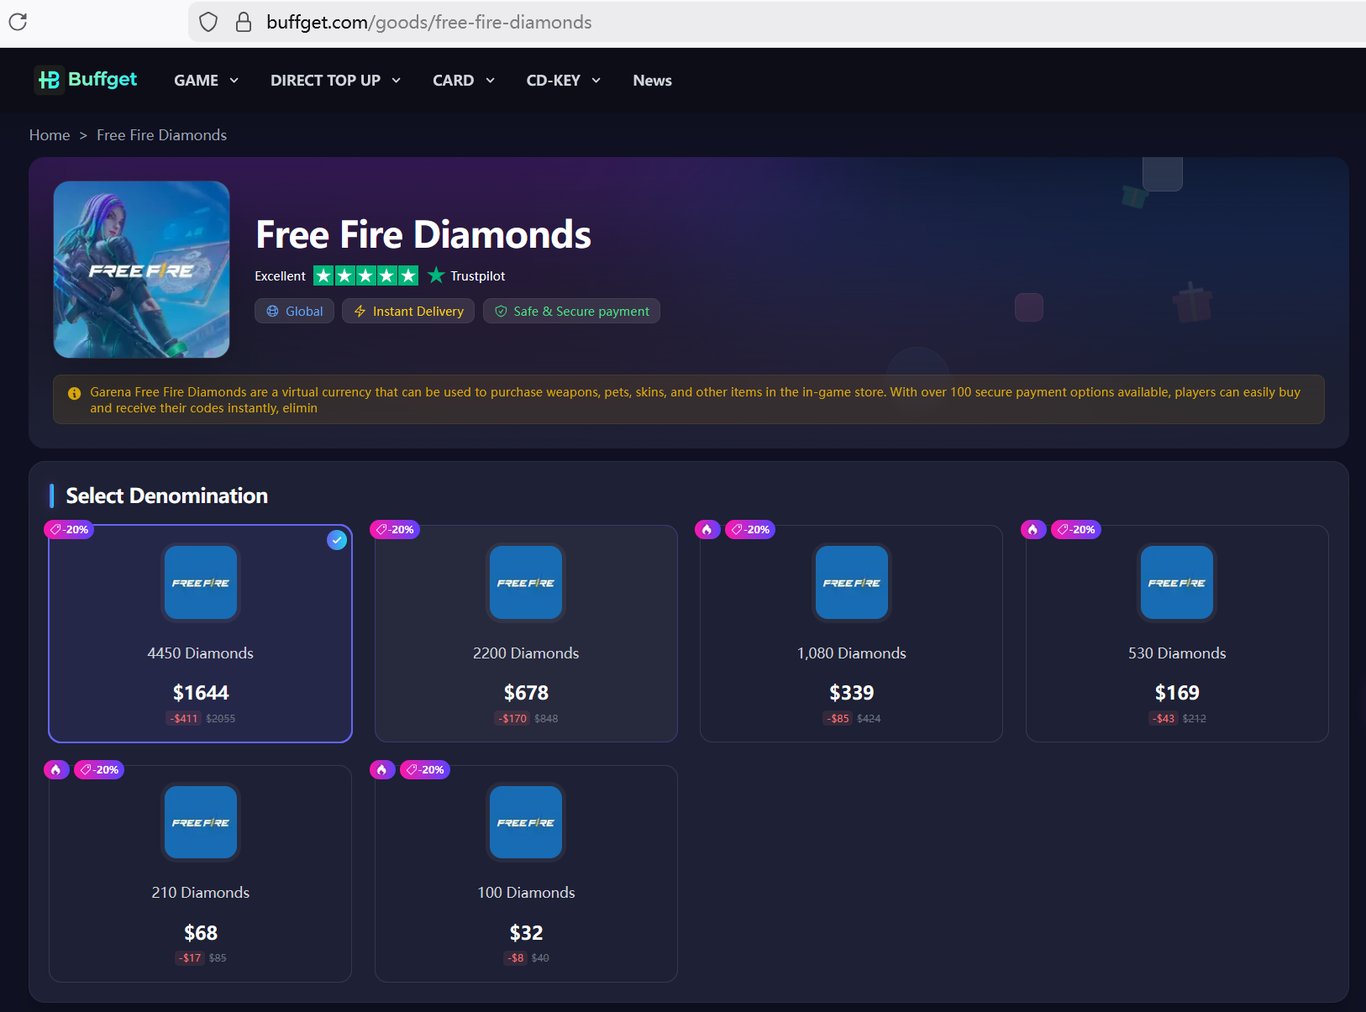This screenshot has height=1012, width=1366.
Task: Click the hot flame badge on 1,080 Diamonds
Action: [707, 529]
